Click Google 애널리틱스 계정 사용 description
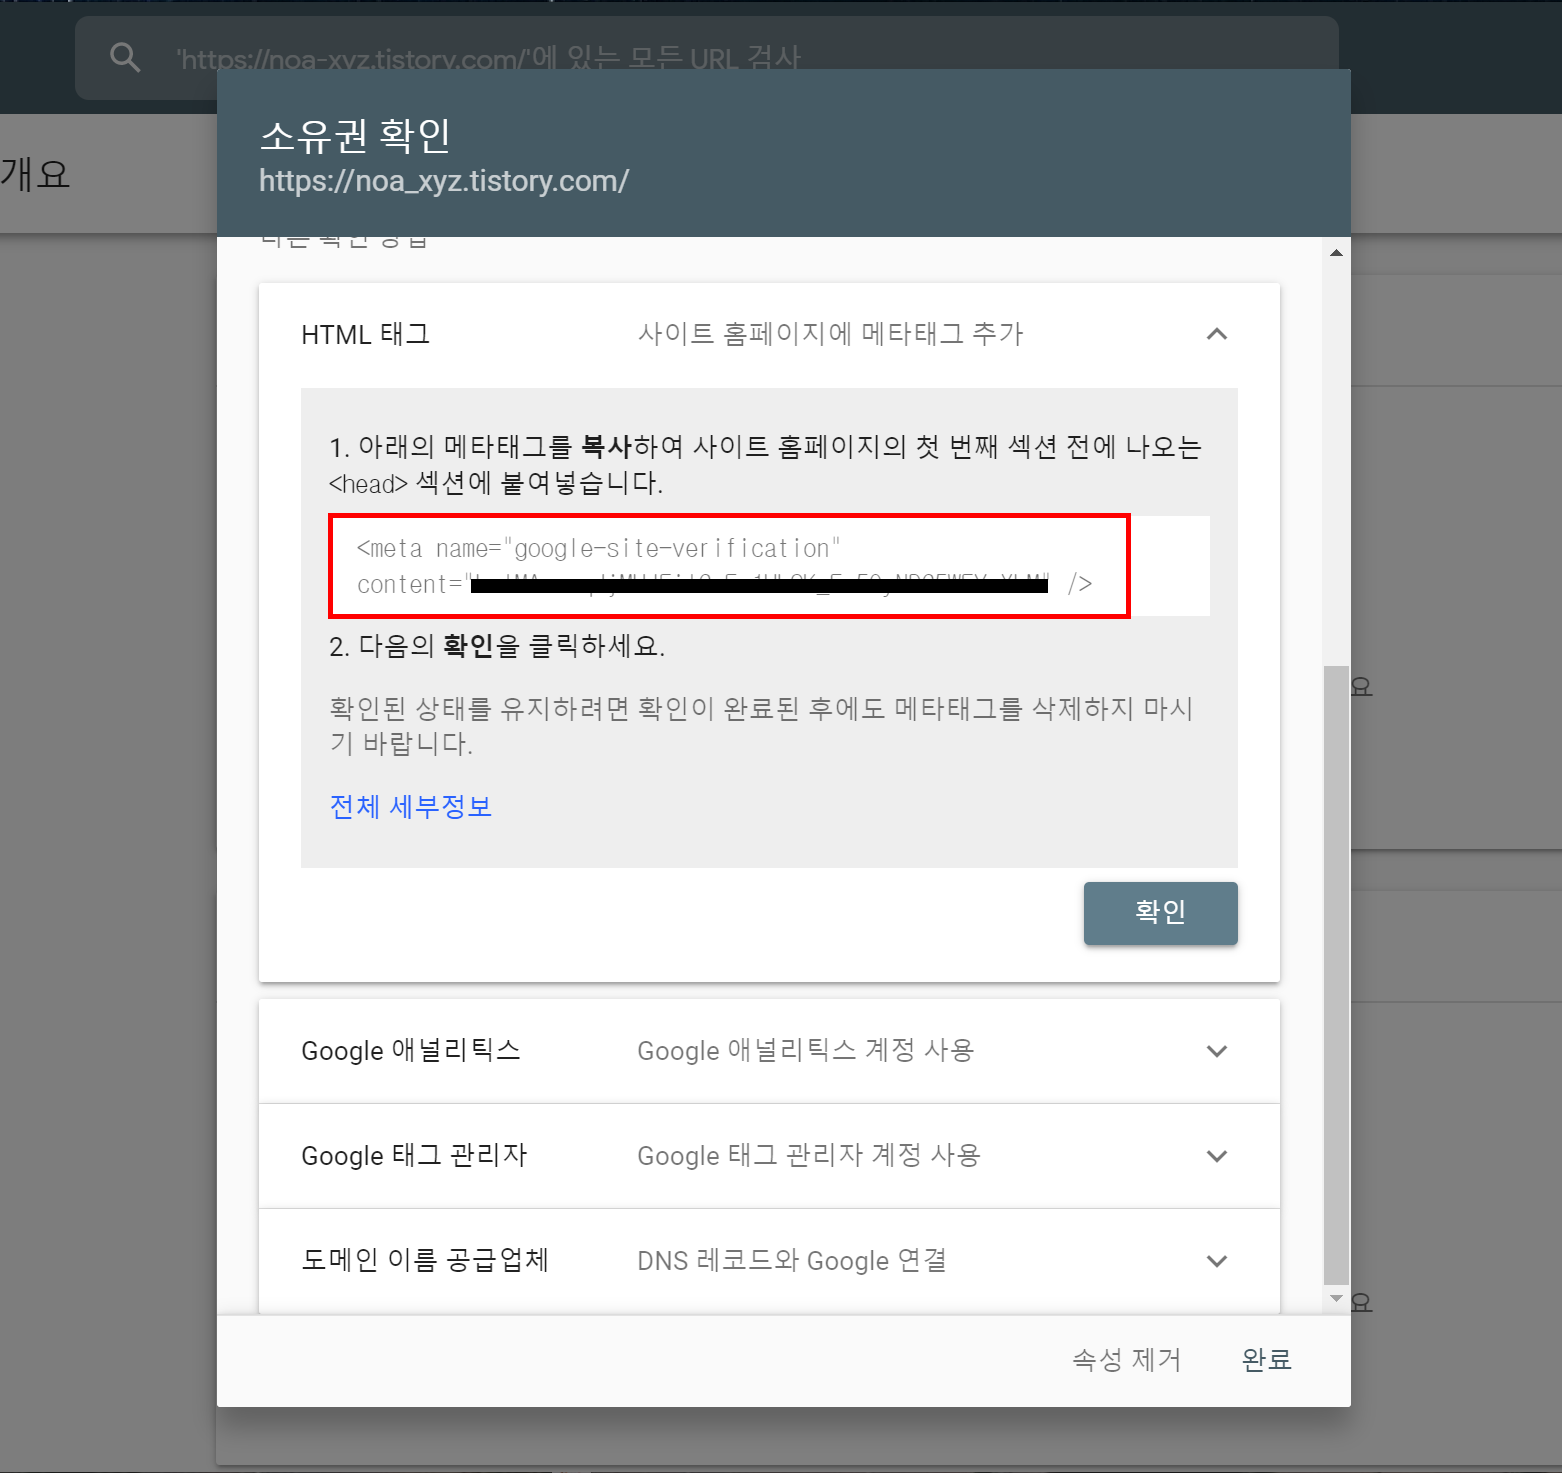 click(x=805, y=1051)
